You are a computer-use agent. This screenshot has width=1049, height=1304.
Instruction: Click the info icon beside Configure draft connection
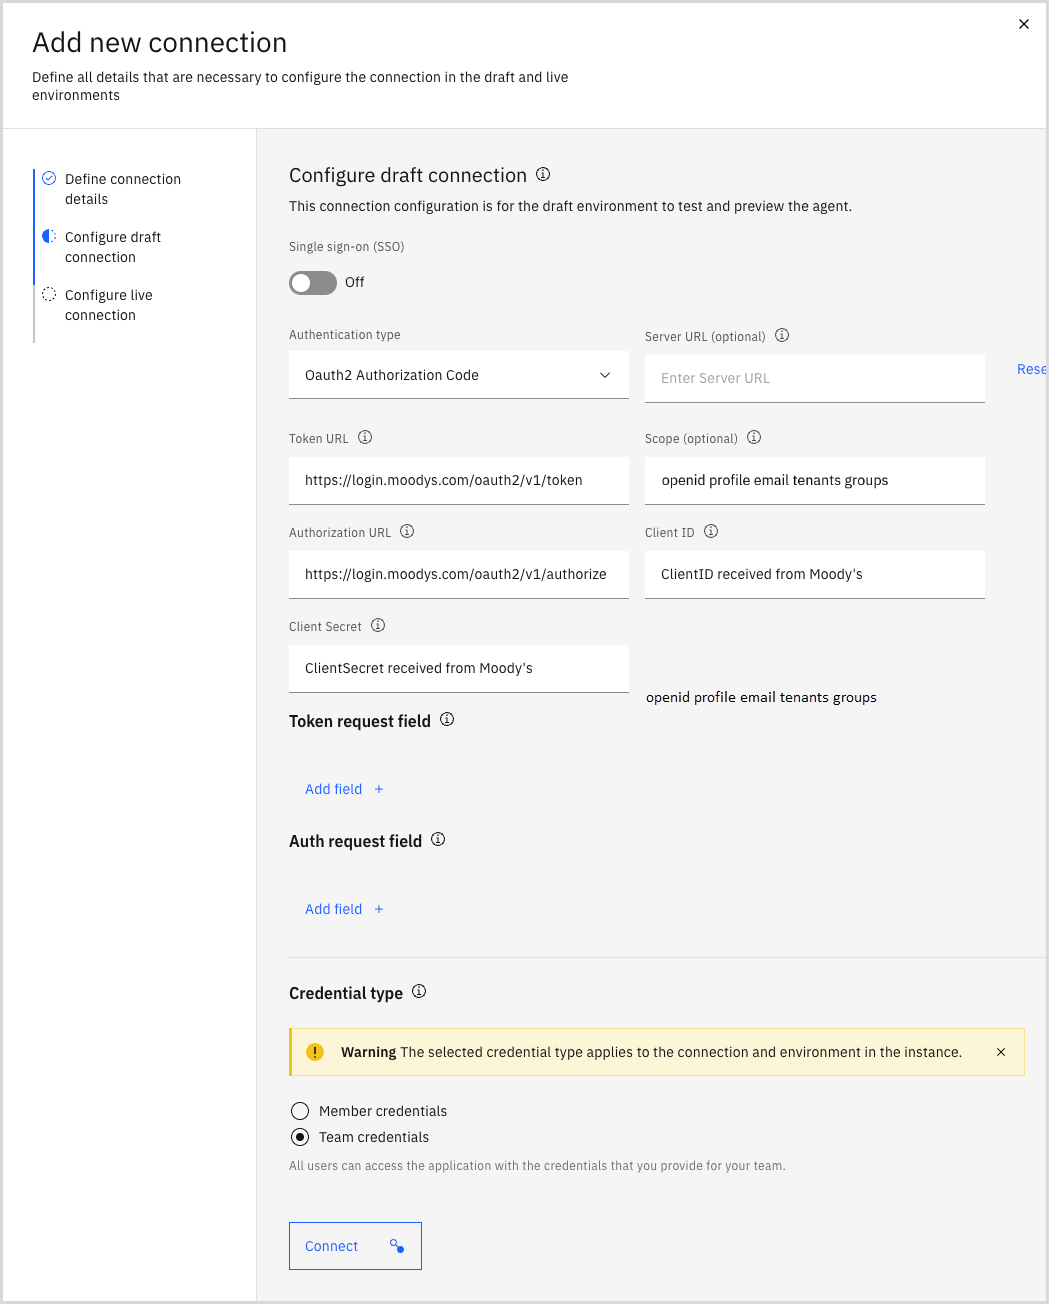pos(543,174)
